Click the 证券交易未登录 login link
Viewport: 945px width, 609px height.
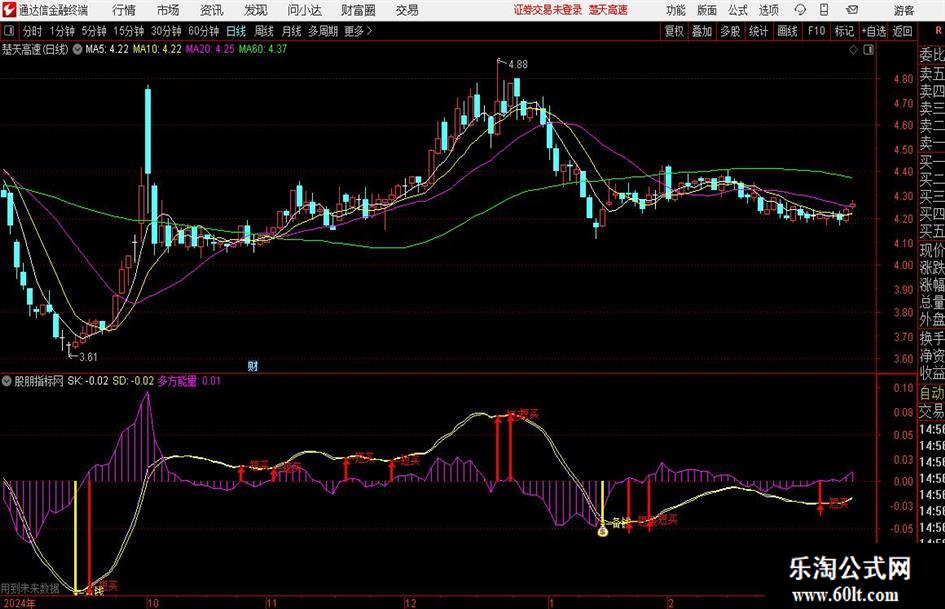547,10
